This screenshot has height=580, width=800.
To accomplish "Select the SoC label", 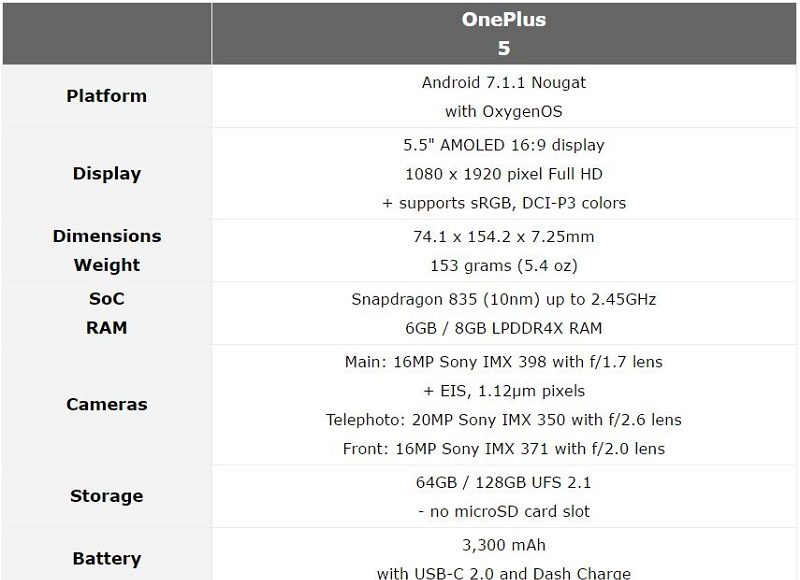I will (106, 299).
